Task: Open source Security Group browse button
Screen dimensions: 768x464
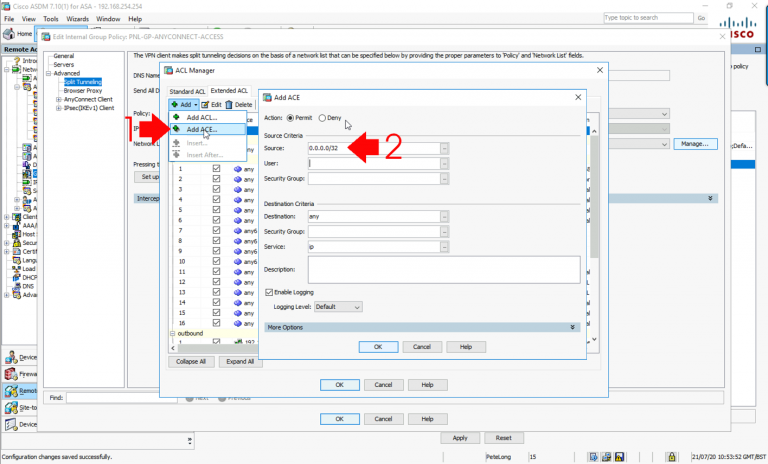Action: (x=444, y=179)
